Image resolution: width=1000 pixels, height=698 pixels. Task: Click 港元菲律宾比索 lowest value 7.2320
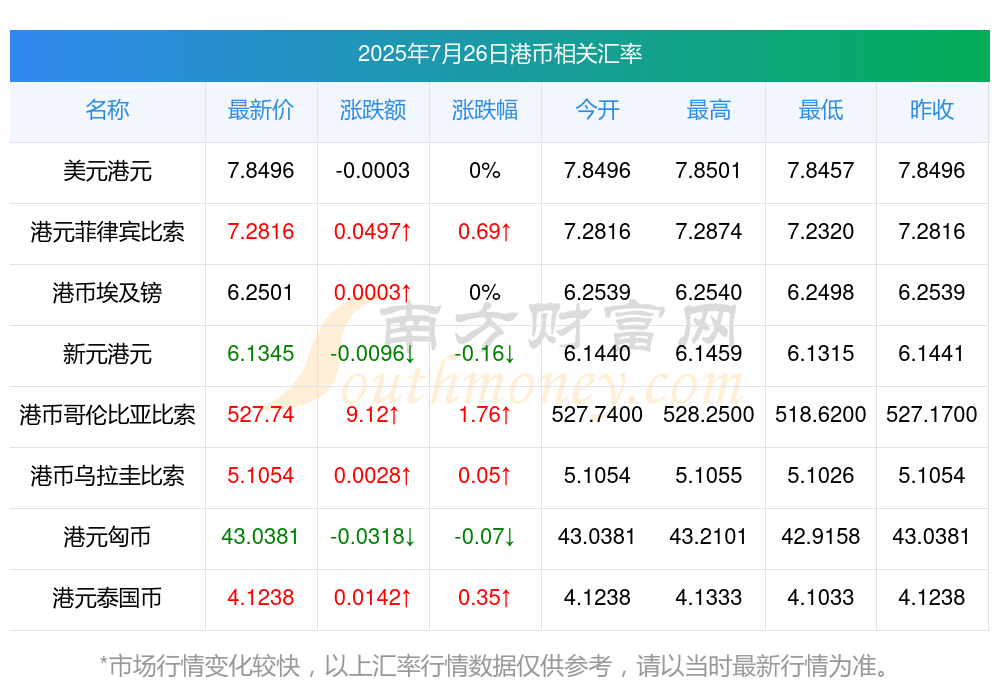(x=821, y=232)
